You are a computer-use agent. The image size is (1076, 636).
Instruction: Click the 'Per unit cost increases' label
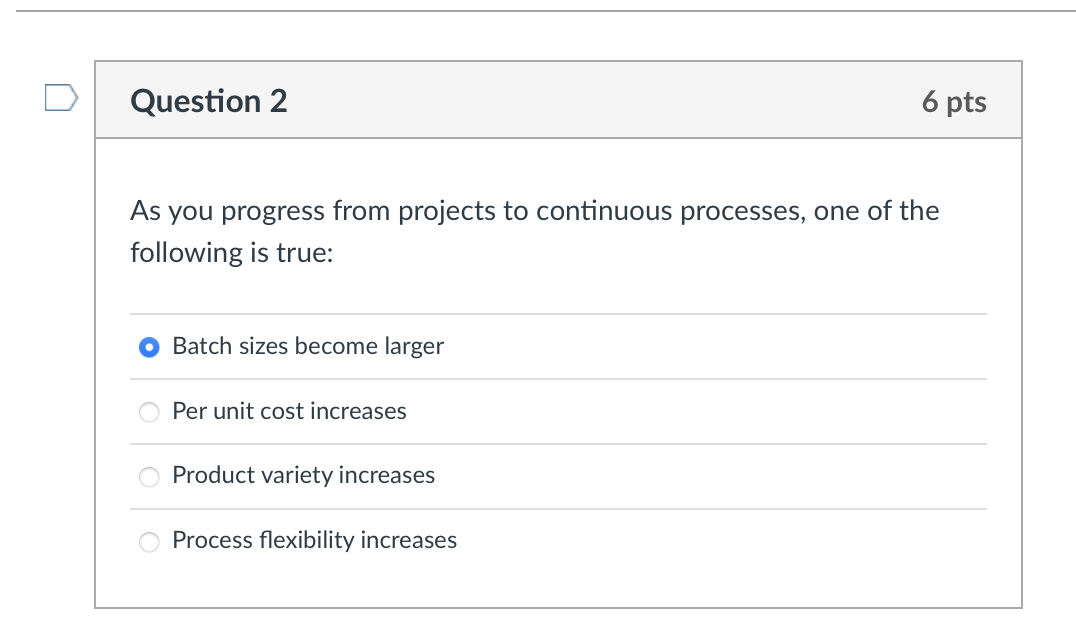coord(289,411)
